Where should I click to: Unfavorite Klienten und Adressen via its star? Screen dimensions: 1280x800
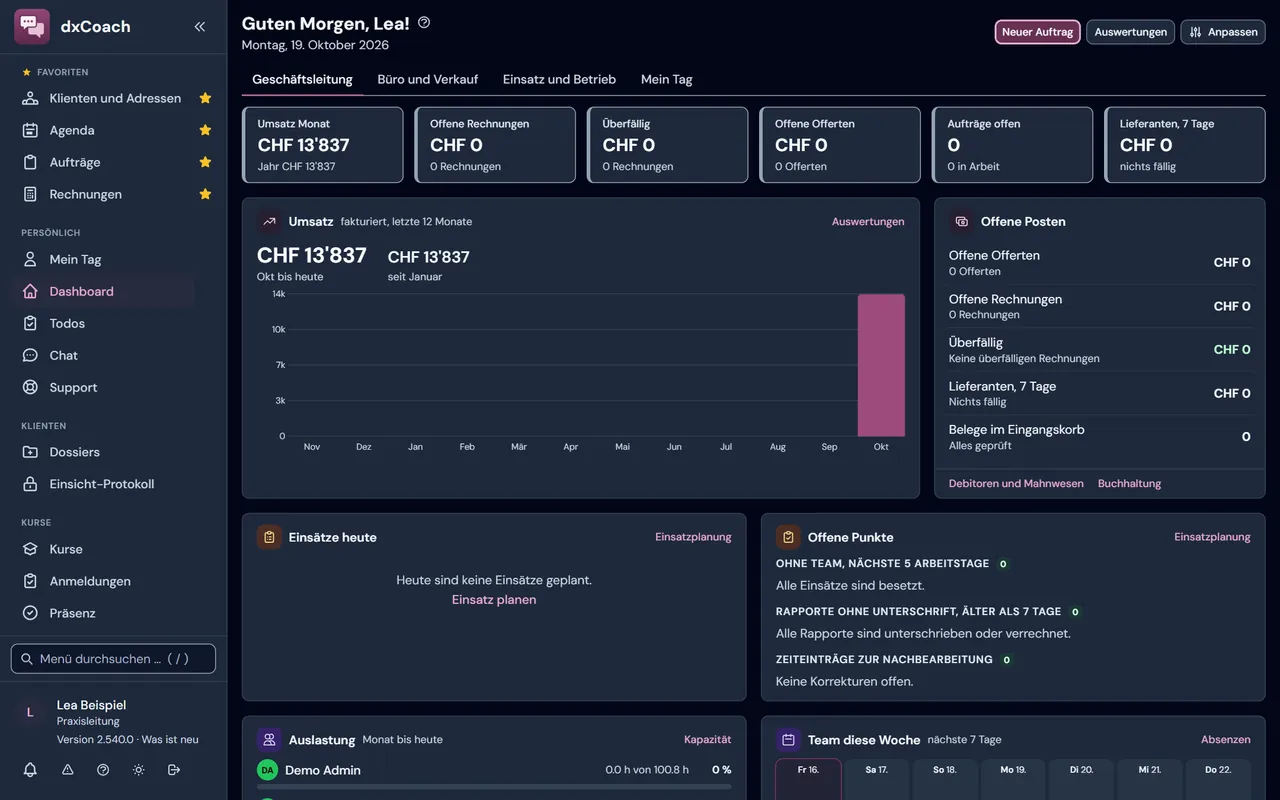tap(205, 98)
